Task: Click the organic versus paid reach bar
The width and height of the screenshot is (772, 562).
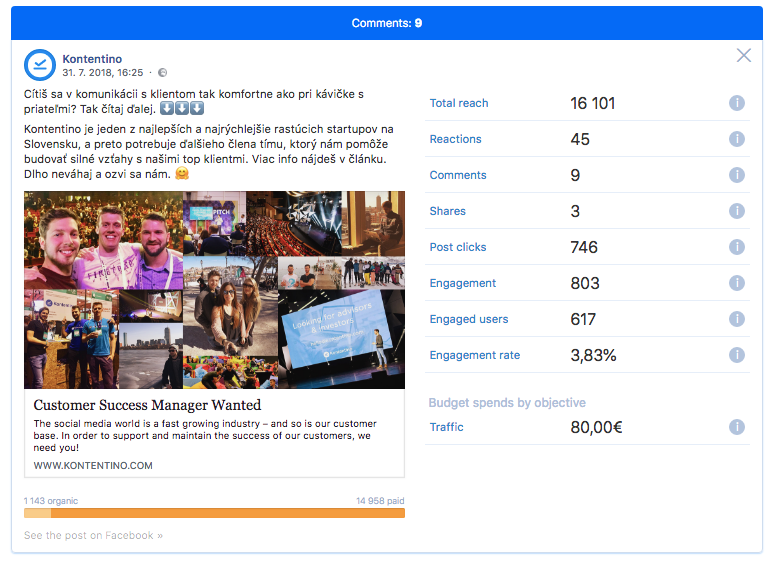Action: 214,513
